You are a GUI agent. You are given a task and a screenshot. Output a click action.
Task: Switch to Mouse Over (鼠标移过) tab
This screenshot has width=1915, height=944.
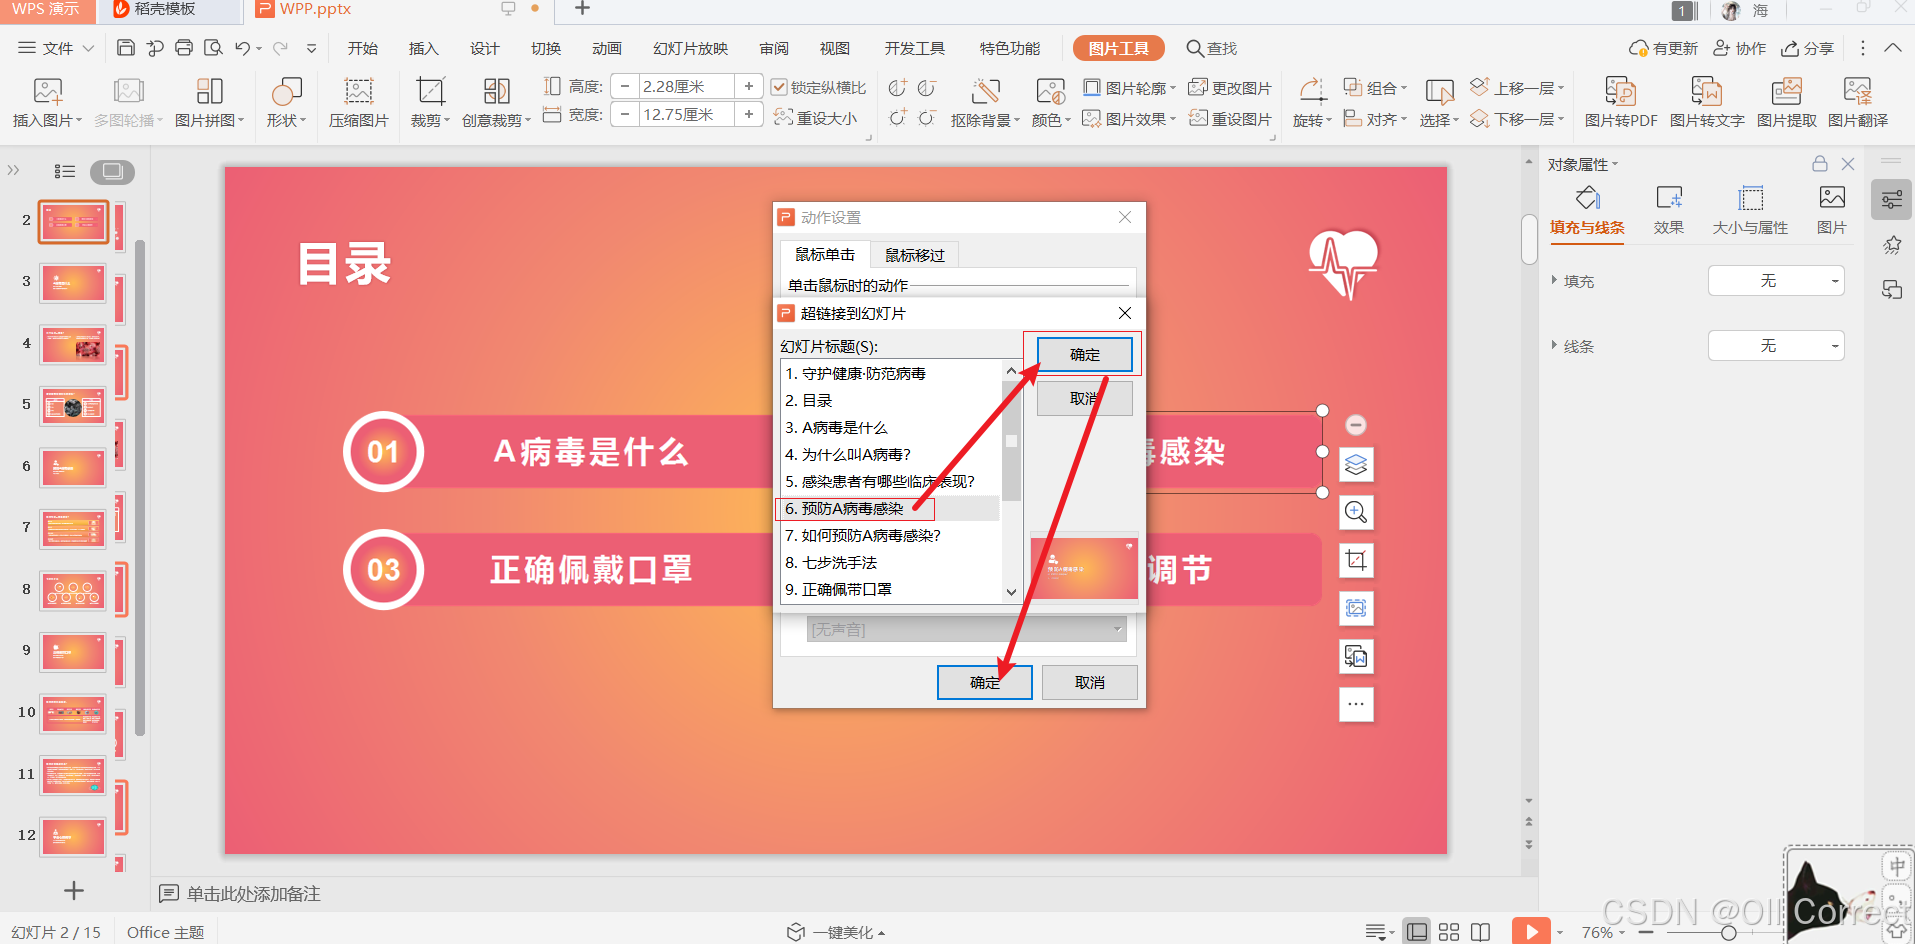tap(915, 255)
